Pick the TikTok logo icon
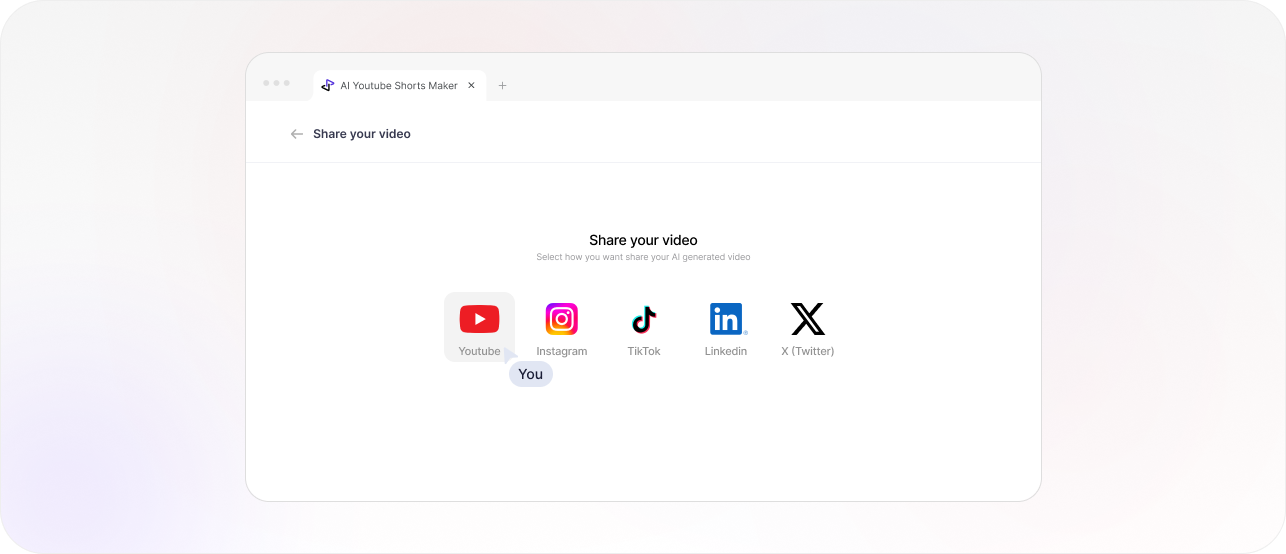1286x554 pixels. (x=644, y=320)
